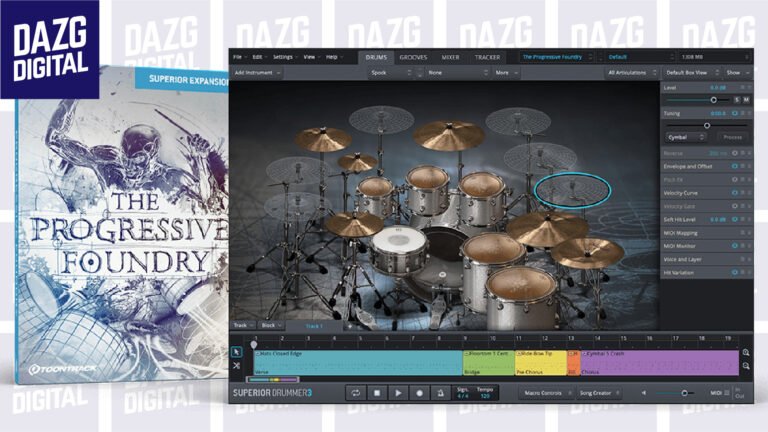This screenshot has height=432, width=768.
Task: Select the Verse hats block
Action: [x=358, y=363]
